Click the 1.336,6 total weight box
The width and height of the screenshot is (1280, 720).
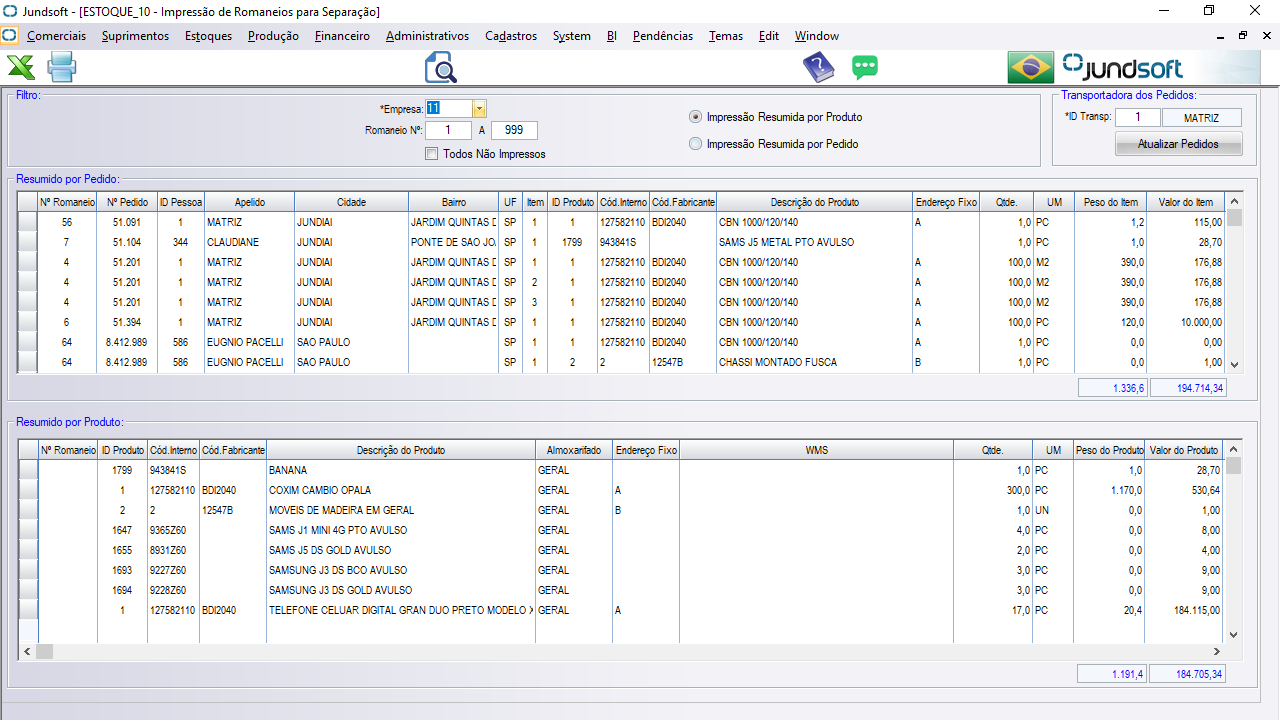tap(1113, 387)
